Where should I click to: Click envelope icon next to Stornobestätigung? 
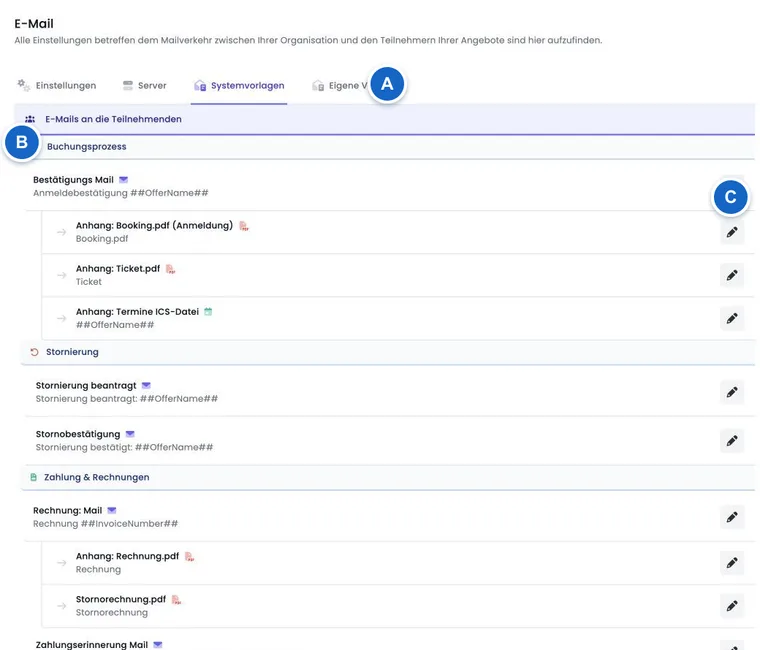130,434
